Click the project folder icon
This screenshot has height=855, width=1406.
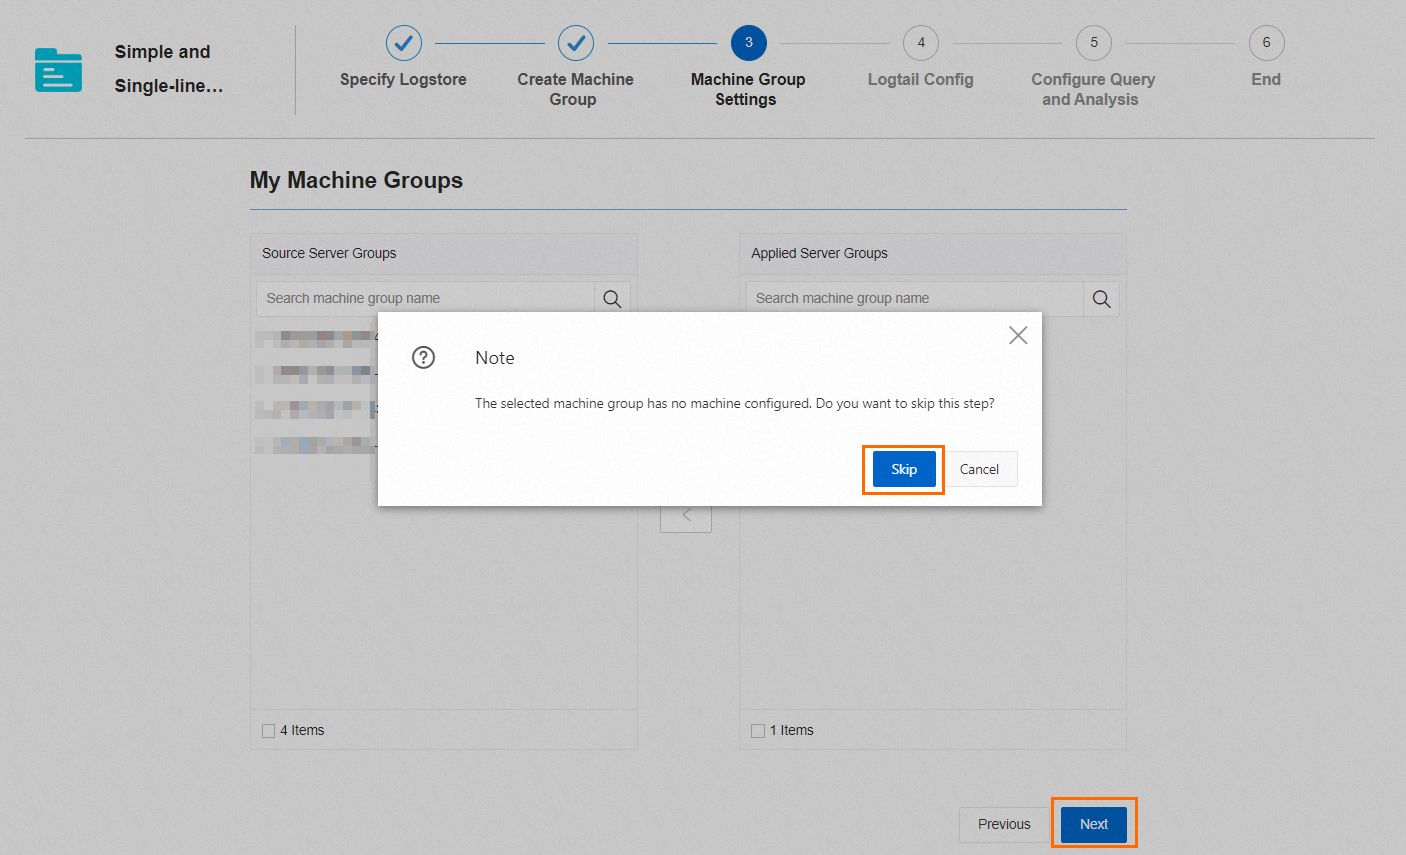(x=57, y=68)
